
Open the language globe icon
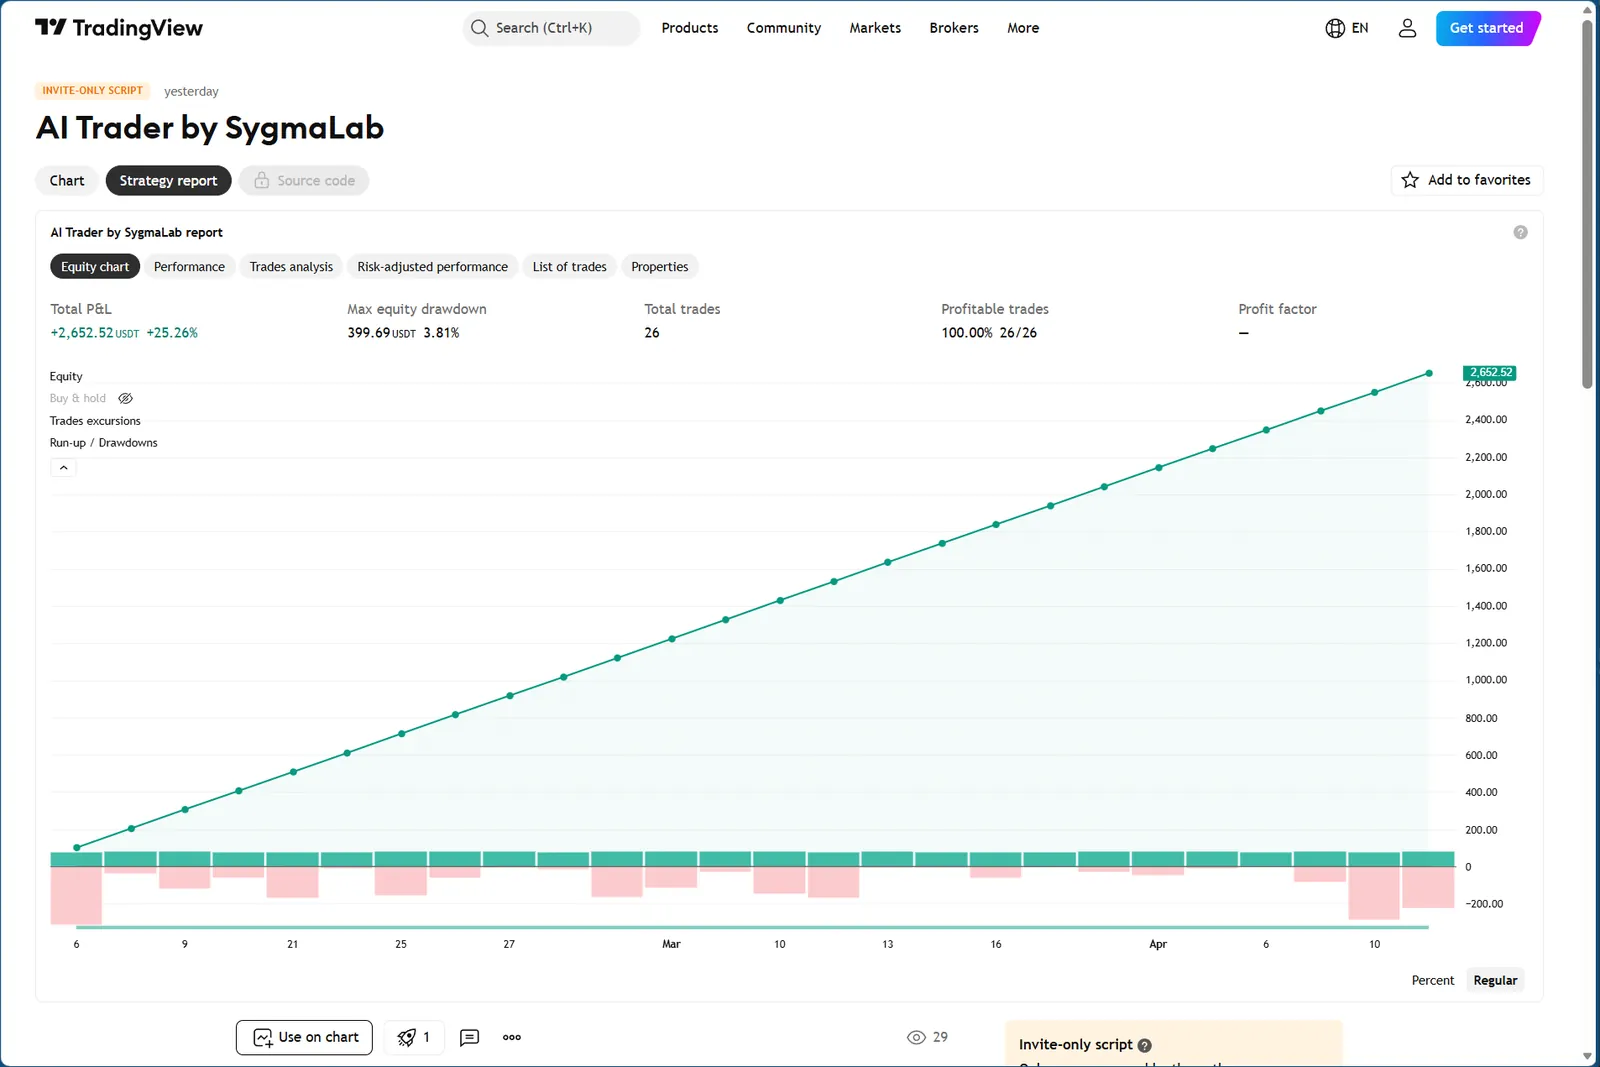click(1335, 28)
